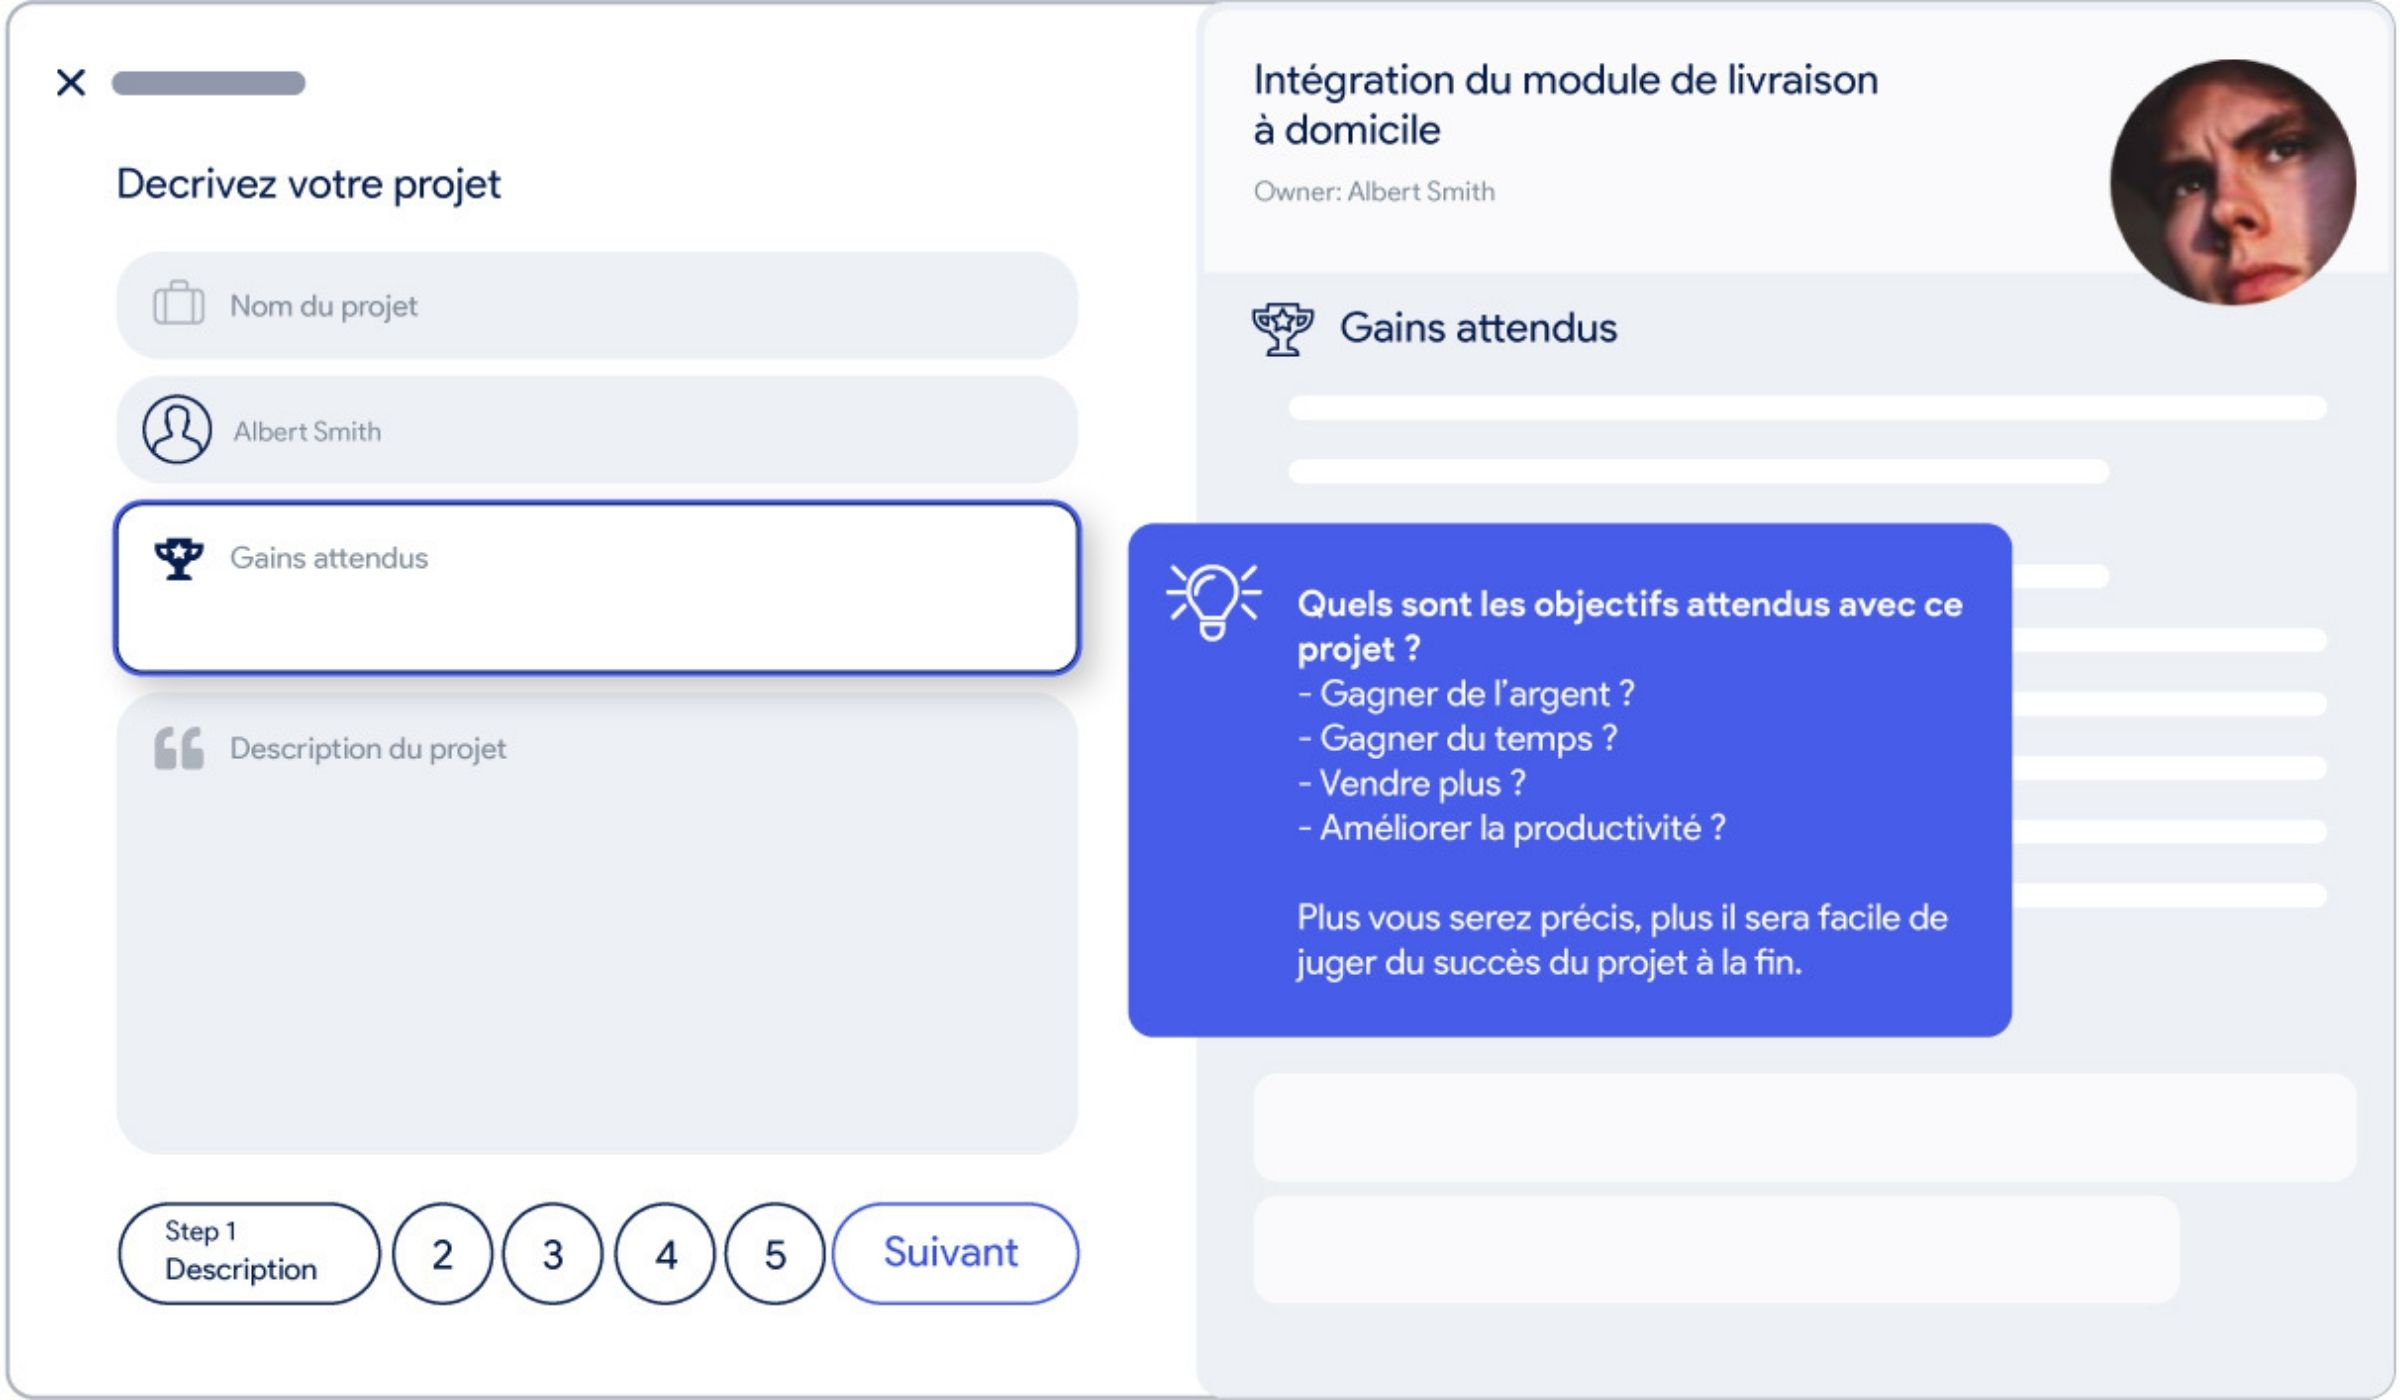Click the trophy icon in Gains attendus field
Image resolution: width=2400 pixels, height=1400 pixels.
coord(179,558)
